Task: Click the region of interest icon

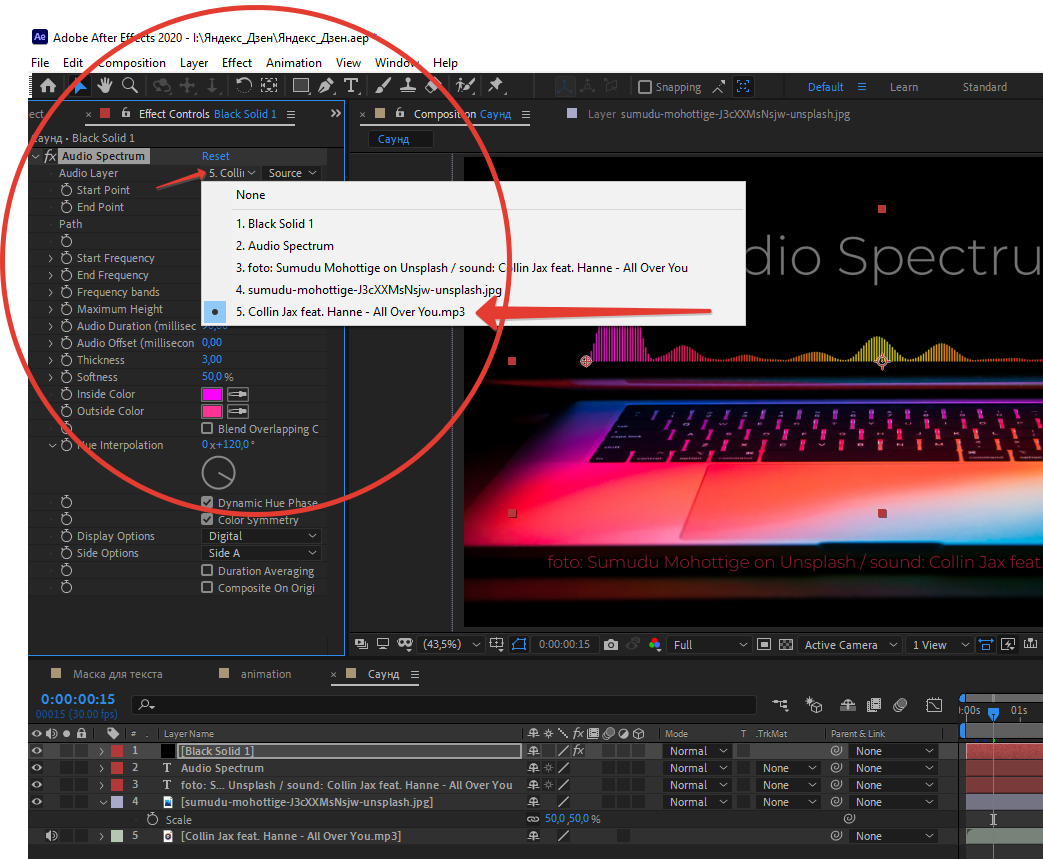Action: (764, 644)
